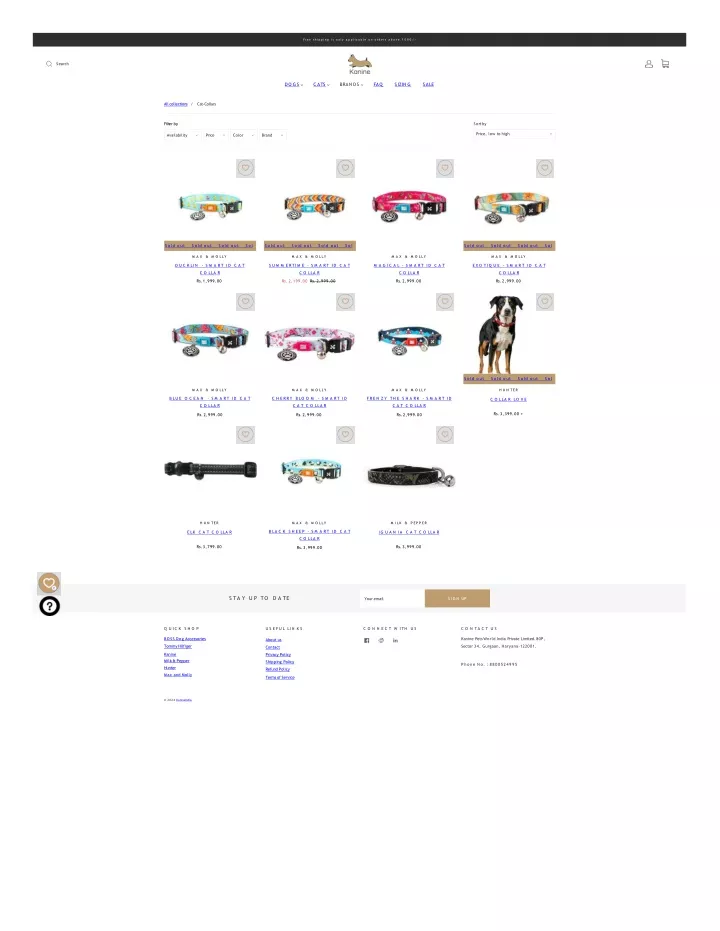Open the Facebook social icon in footer

click(366, 641)
